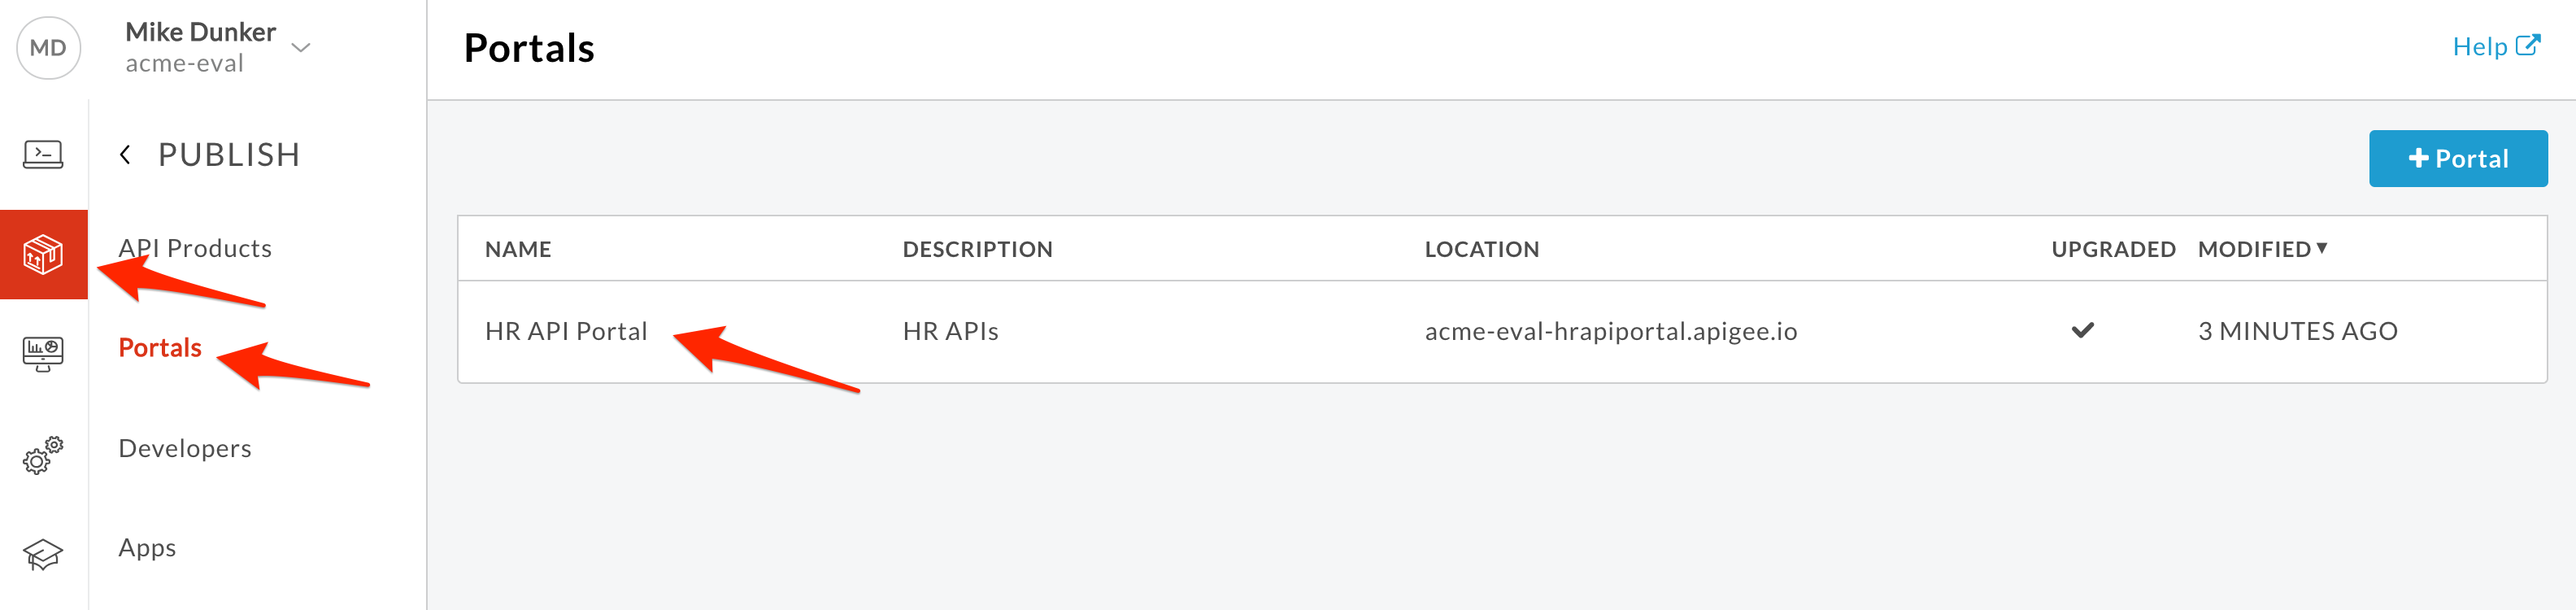The image size is (2576, 610).
Task: Select the Publish package box icon
Action: [x=43, y=254]
